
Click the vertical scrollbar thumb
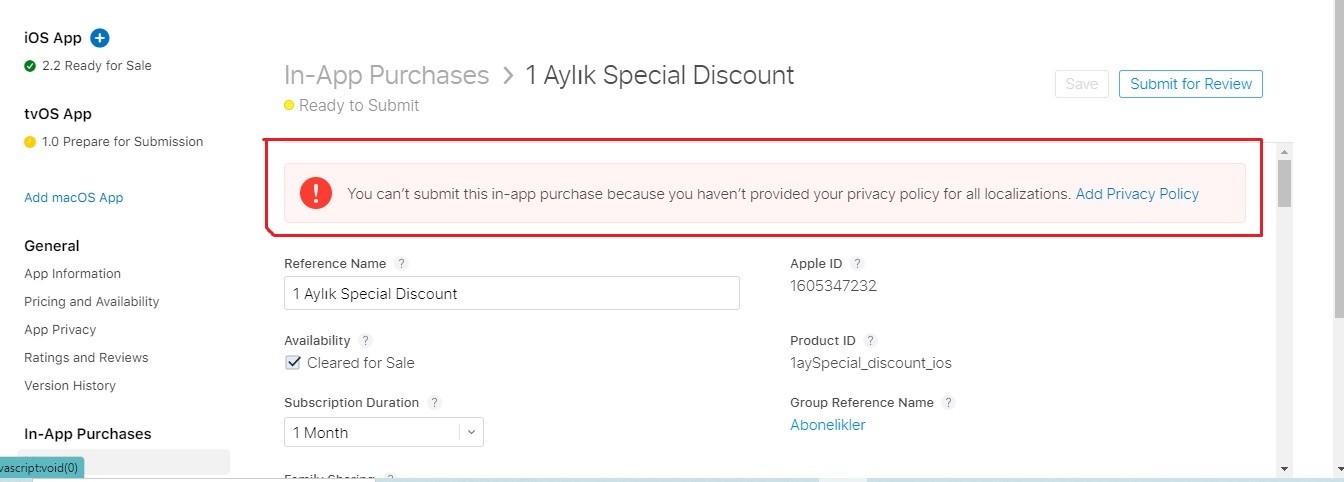click(1284, 182)
